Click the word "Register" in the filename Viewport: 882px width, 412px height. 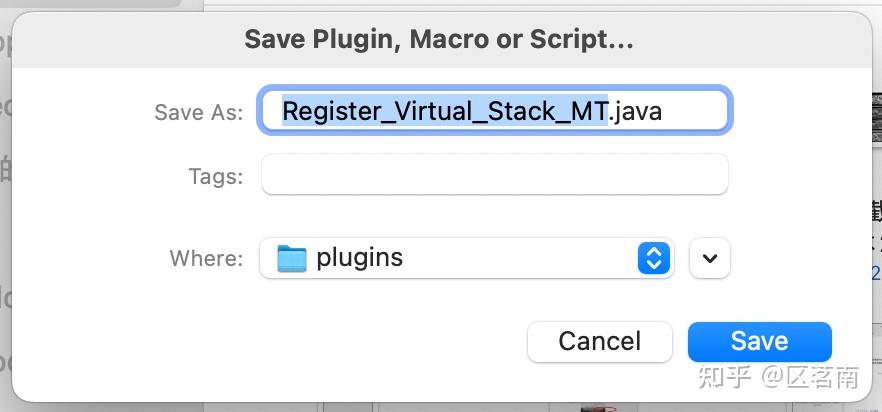coord(326,111)
